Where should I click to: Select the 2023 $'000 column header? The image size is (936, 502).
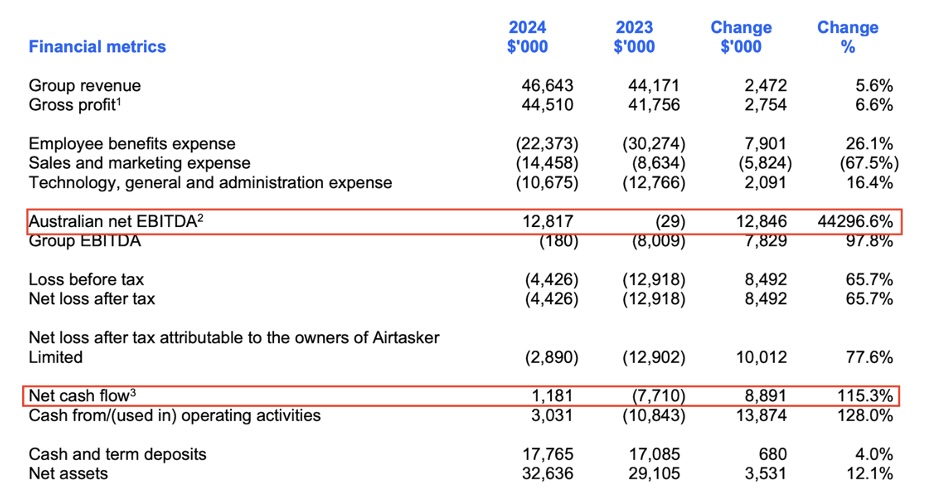point(634,37)
